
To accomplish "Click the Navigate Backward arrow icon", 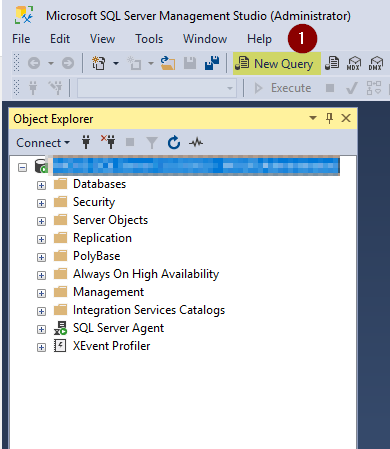I will click(34, 63).
